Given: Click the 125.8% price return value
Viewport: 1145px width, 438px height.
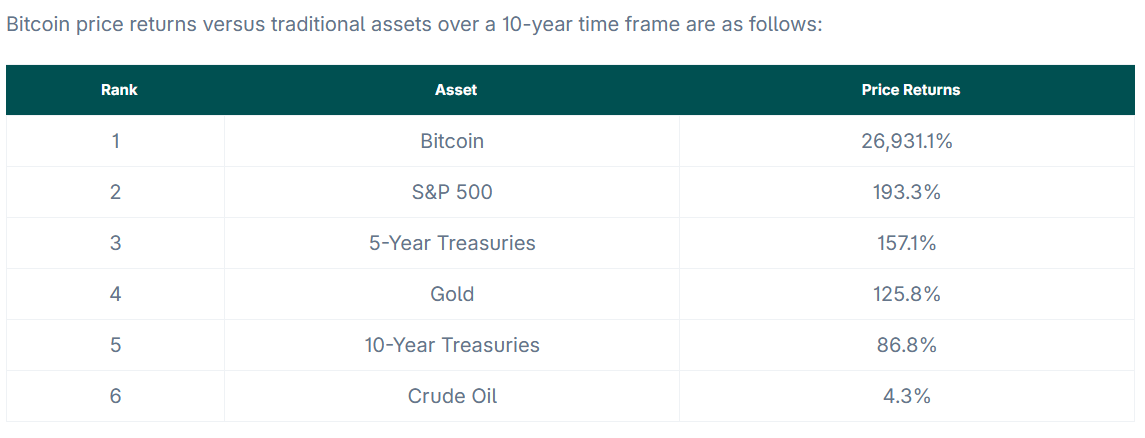Looking at the screenshot, I should tap(907, 294).
